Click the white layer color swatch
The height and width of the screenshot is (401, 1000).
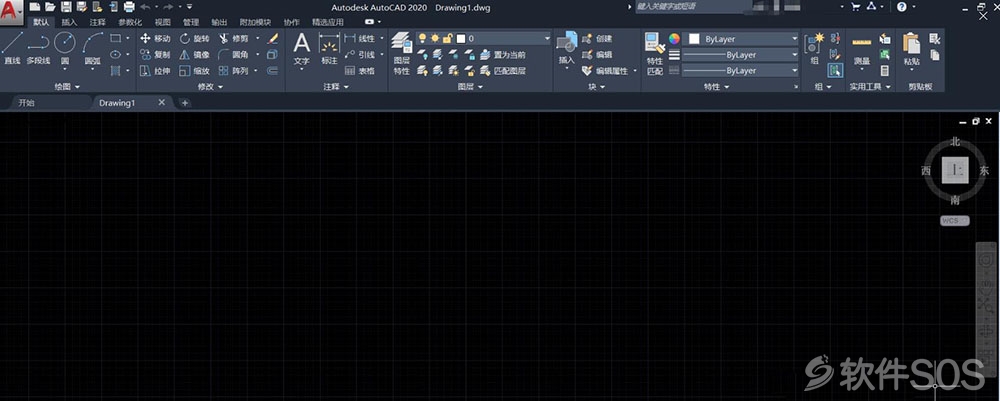pos(461,38)
